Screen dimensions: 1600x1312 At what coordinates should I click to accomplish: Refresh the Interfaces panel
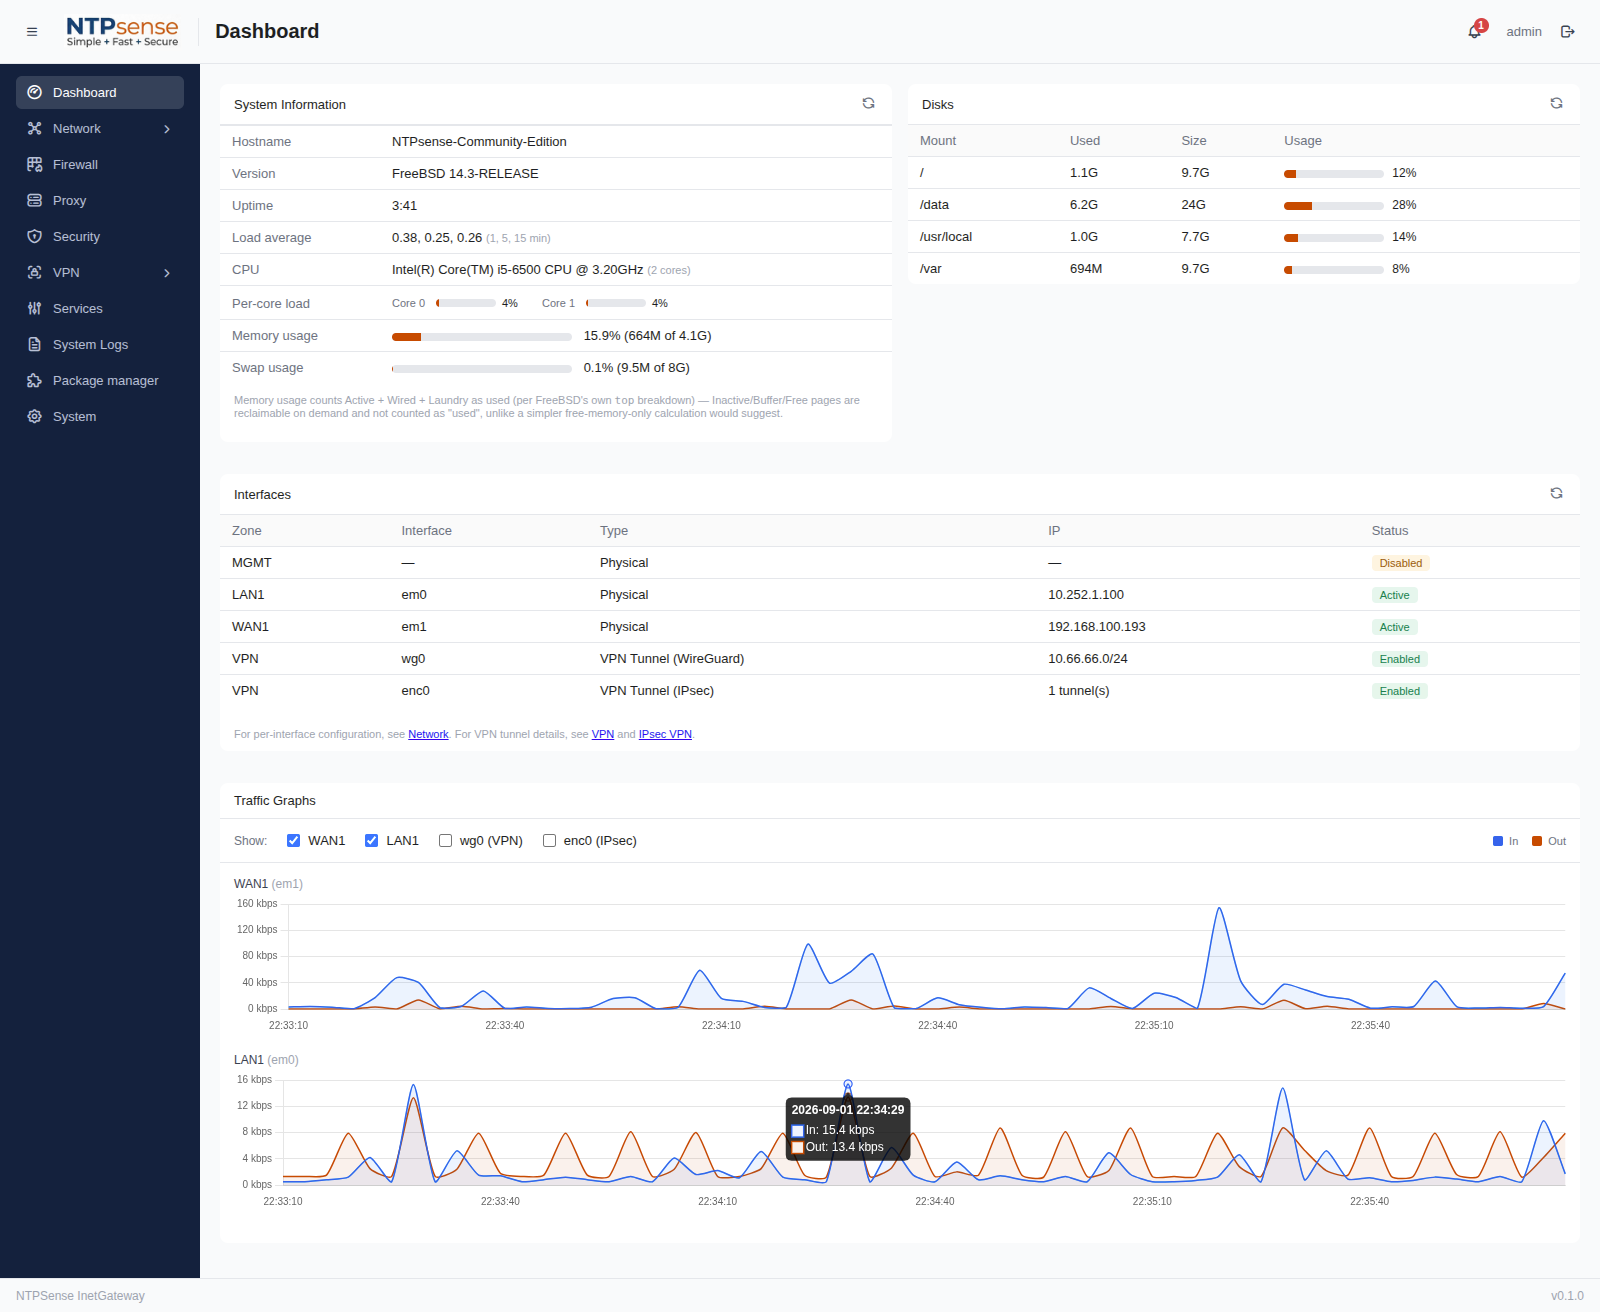[1556, 493]
